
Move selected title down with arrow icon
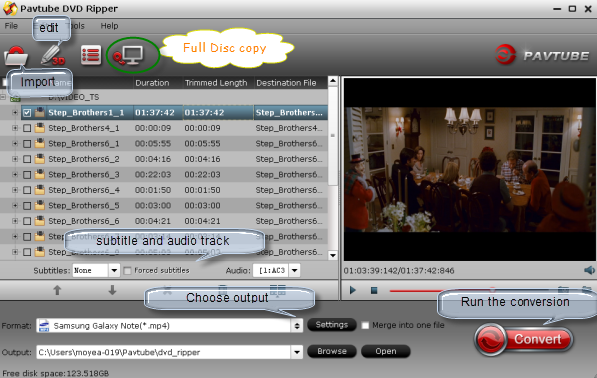point(112,290)
